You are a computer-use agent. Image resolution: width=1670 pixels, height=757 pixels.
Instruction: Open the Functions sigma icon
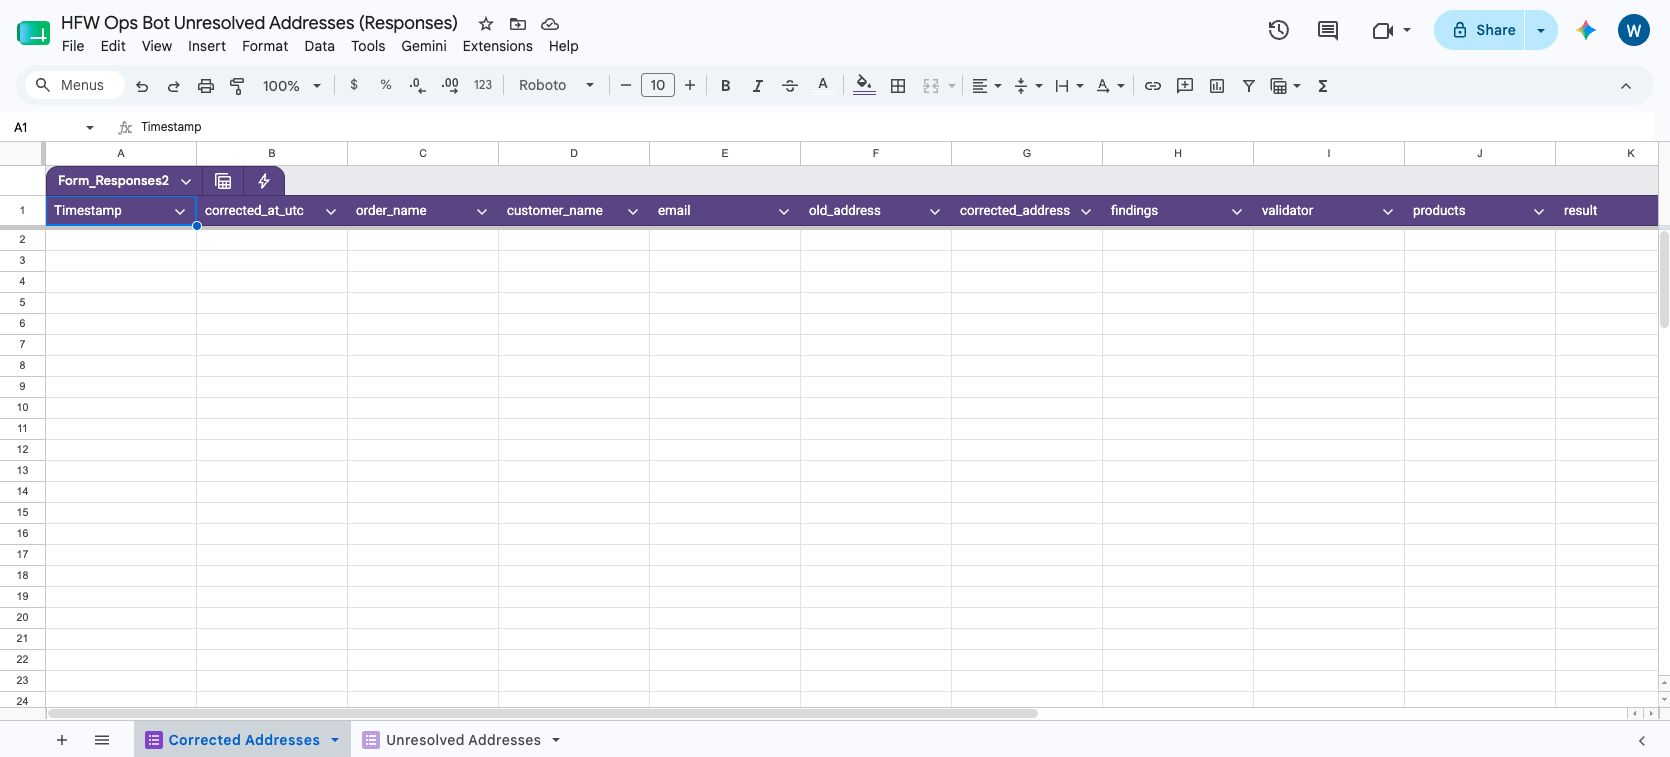click(1323, 86)
